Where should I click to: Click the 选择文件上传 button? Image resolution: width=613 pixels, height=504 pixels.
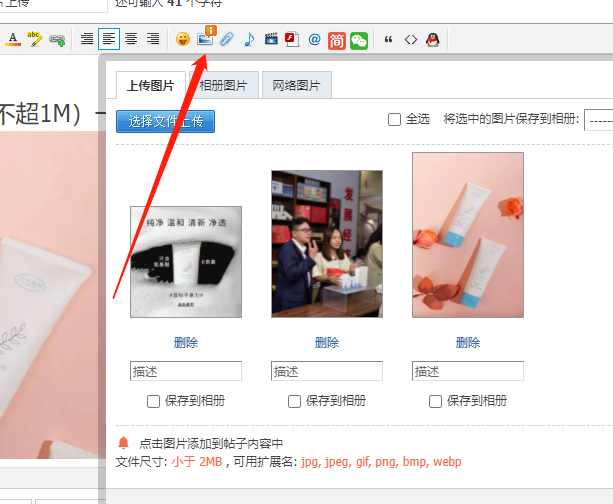click(x=165, y=121)
